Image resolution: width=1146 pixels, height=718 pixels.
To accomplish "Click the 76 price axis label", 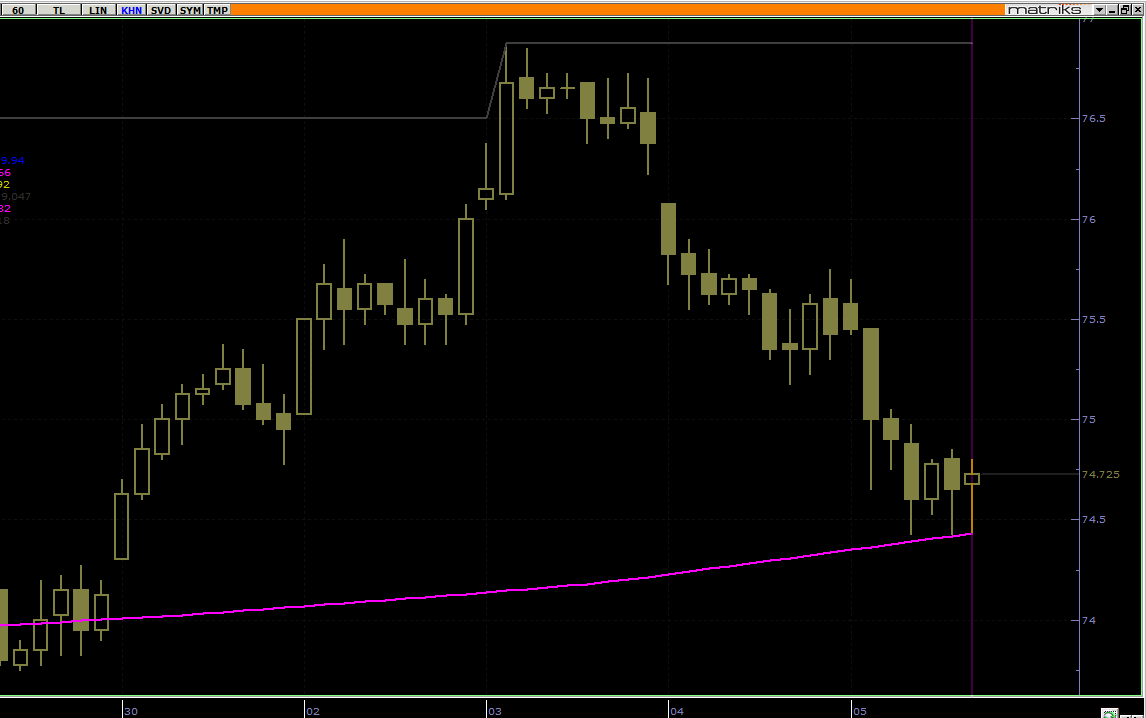I will tap(1088, 219).
